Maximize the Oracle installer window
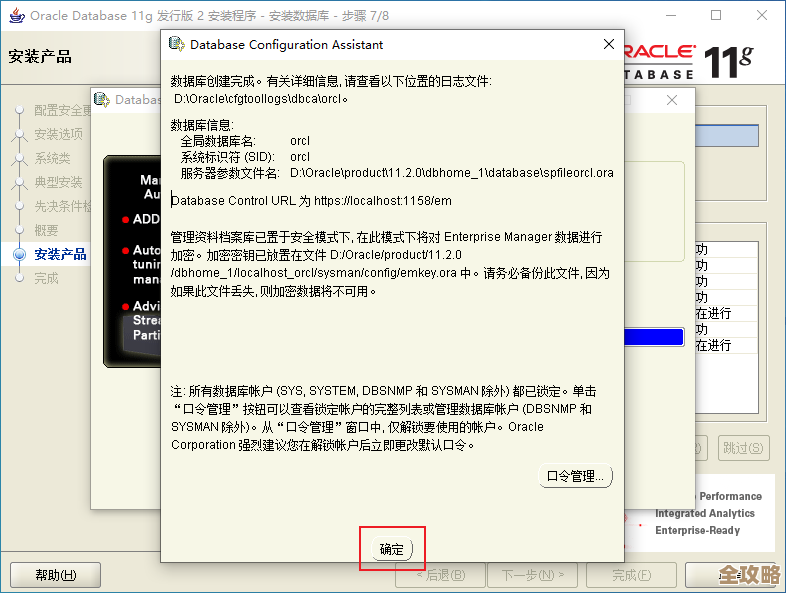 [716, 15]
